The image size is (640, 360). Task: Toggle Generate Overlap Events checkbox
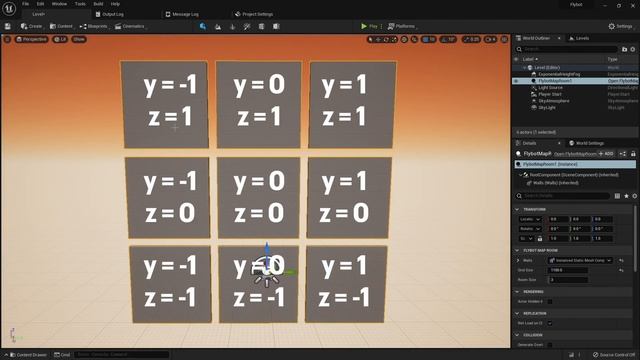[550, 345]
